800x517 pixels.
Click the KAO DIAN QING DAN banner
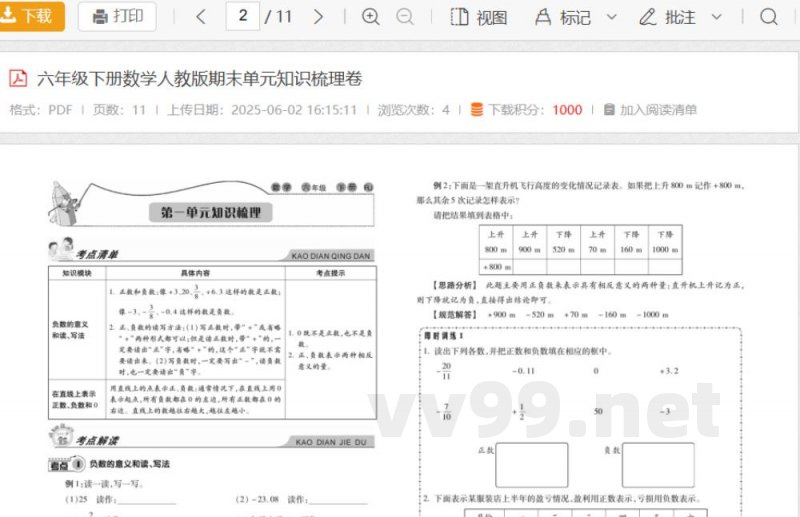click(x=331, y=256)
